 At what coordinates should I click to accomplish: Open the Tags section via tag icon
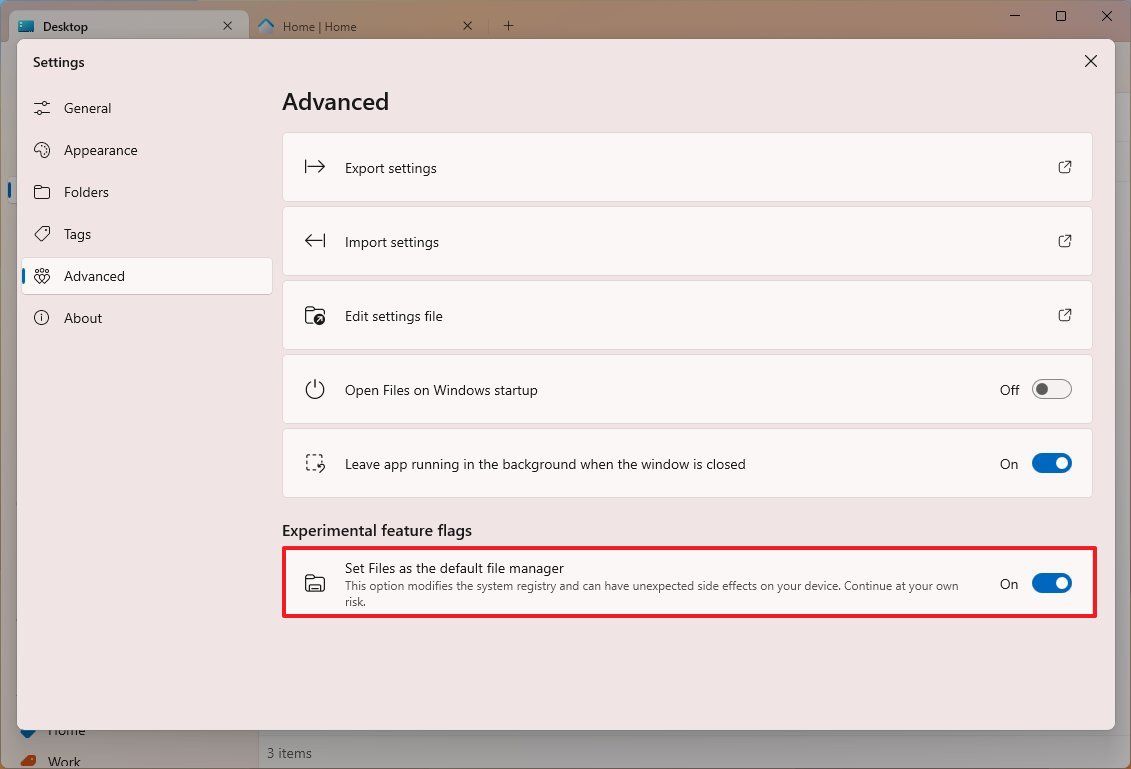click(x=42, y=234)
